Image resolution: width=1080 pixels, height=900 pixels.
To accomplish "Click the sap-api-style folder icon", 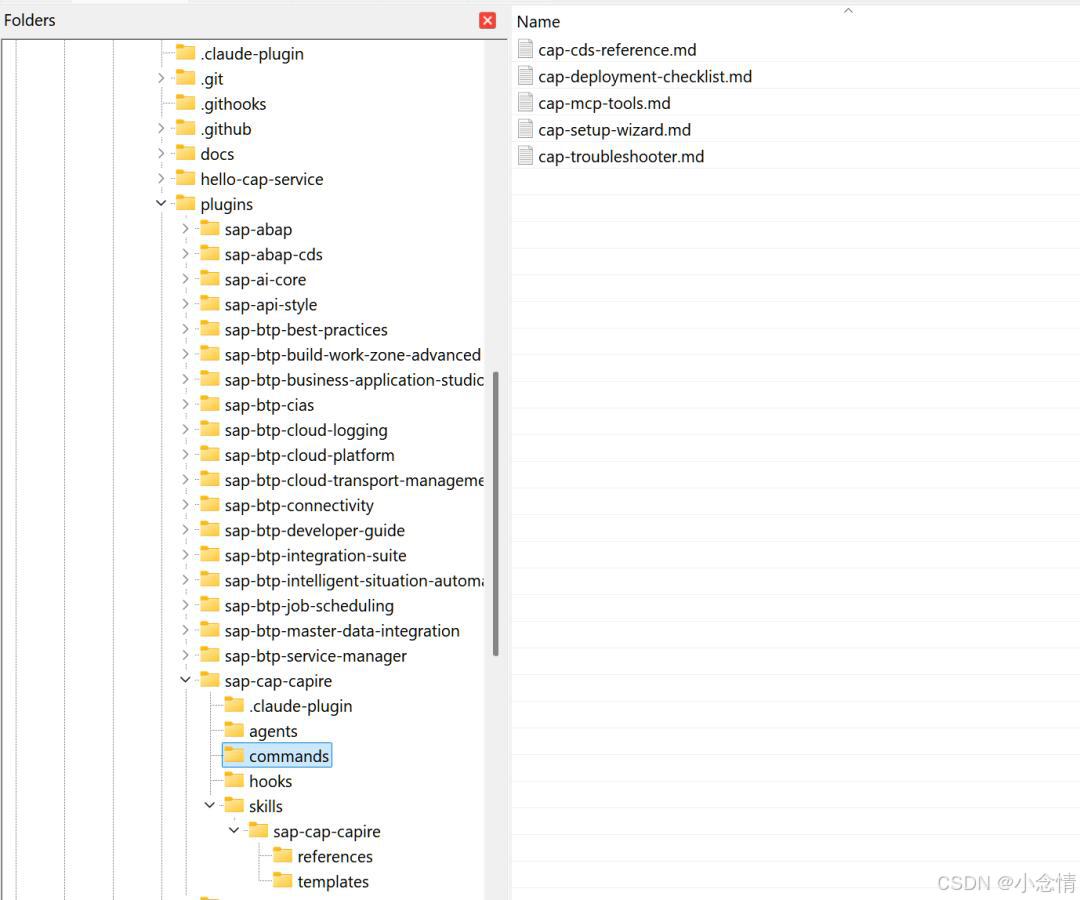I will coord(209,304).
